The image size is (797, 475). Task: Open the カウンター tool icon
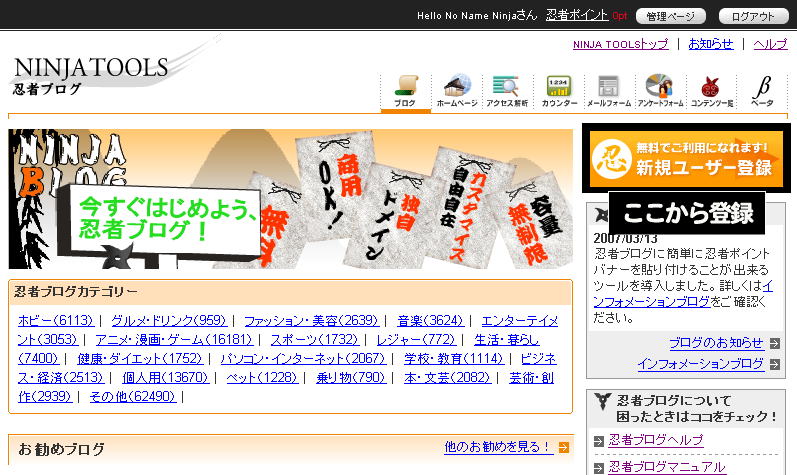tap(559, 91)
